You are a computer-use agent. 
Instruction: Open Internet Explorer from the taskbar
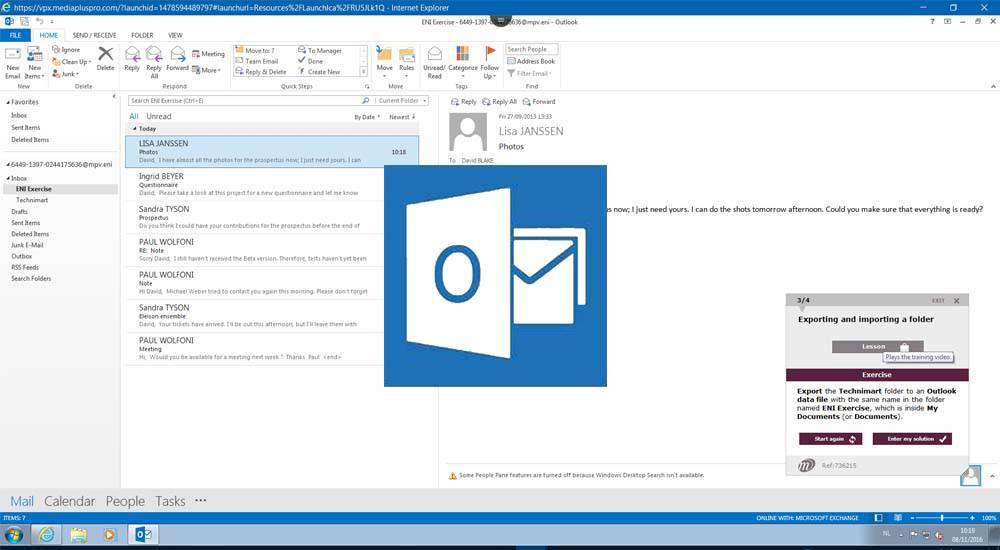pyautogui.click(x=46, y=534)
